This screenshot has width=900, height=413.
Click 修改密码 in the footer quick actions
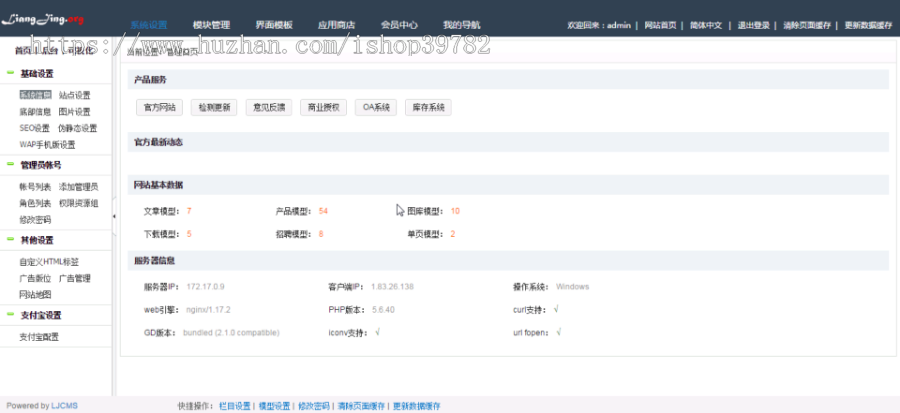tap(314, 406)
